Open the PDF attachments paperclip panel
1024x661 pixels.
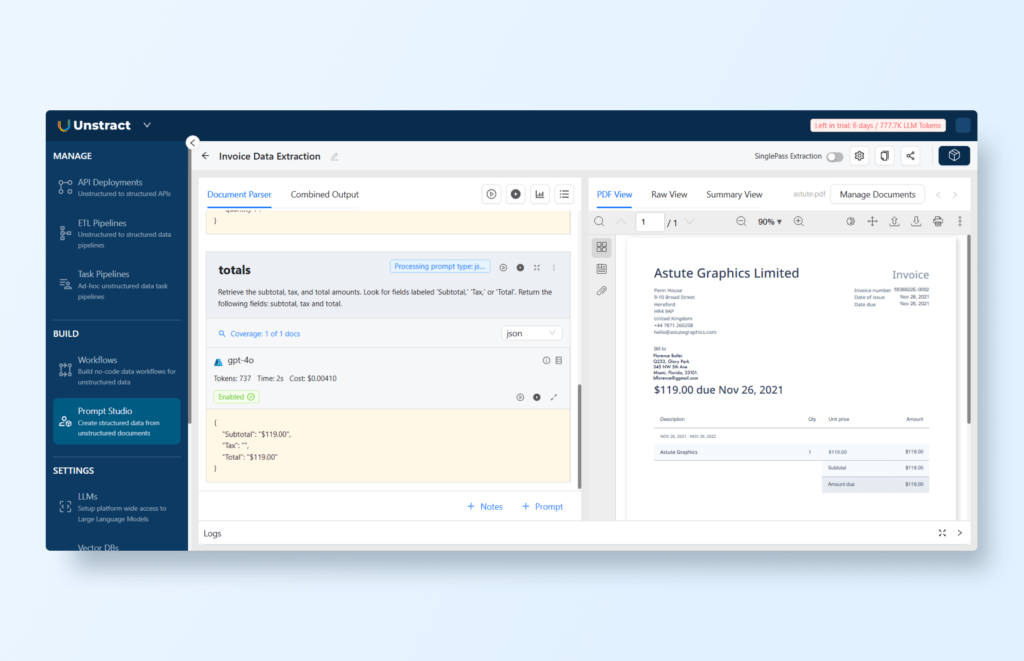pos(601,291)
